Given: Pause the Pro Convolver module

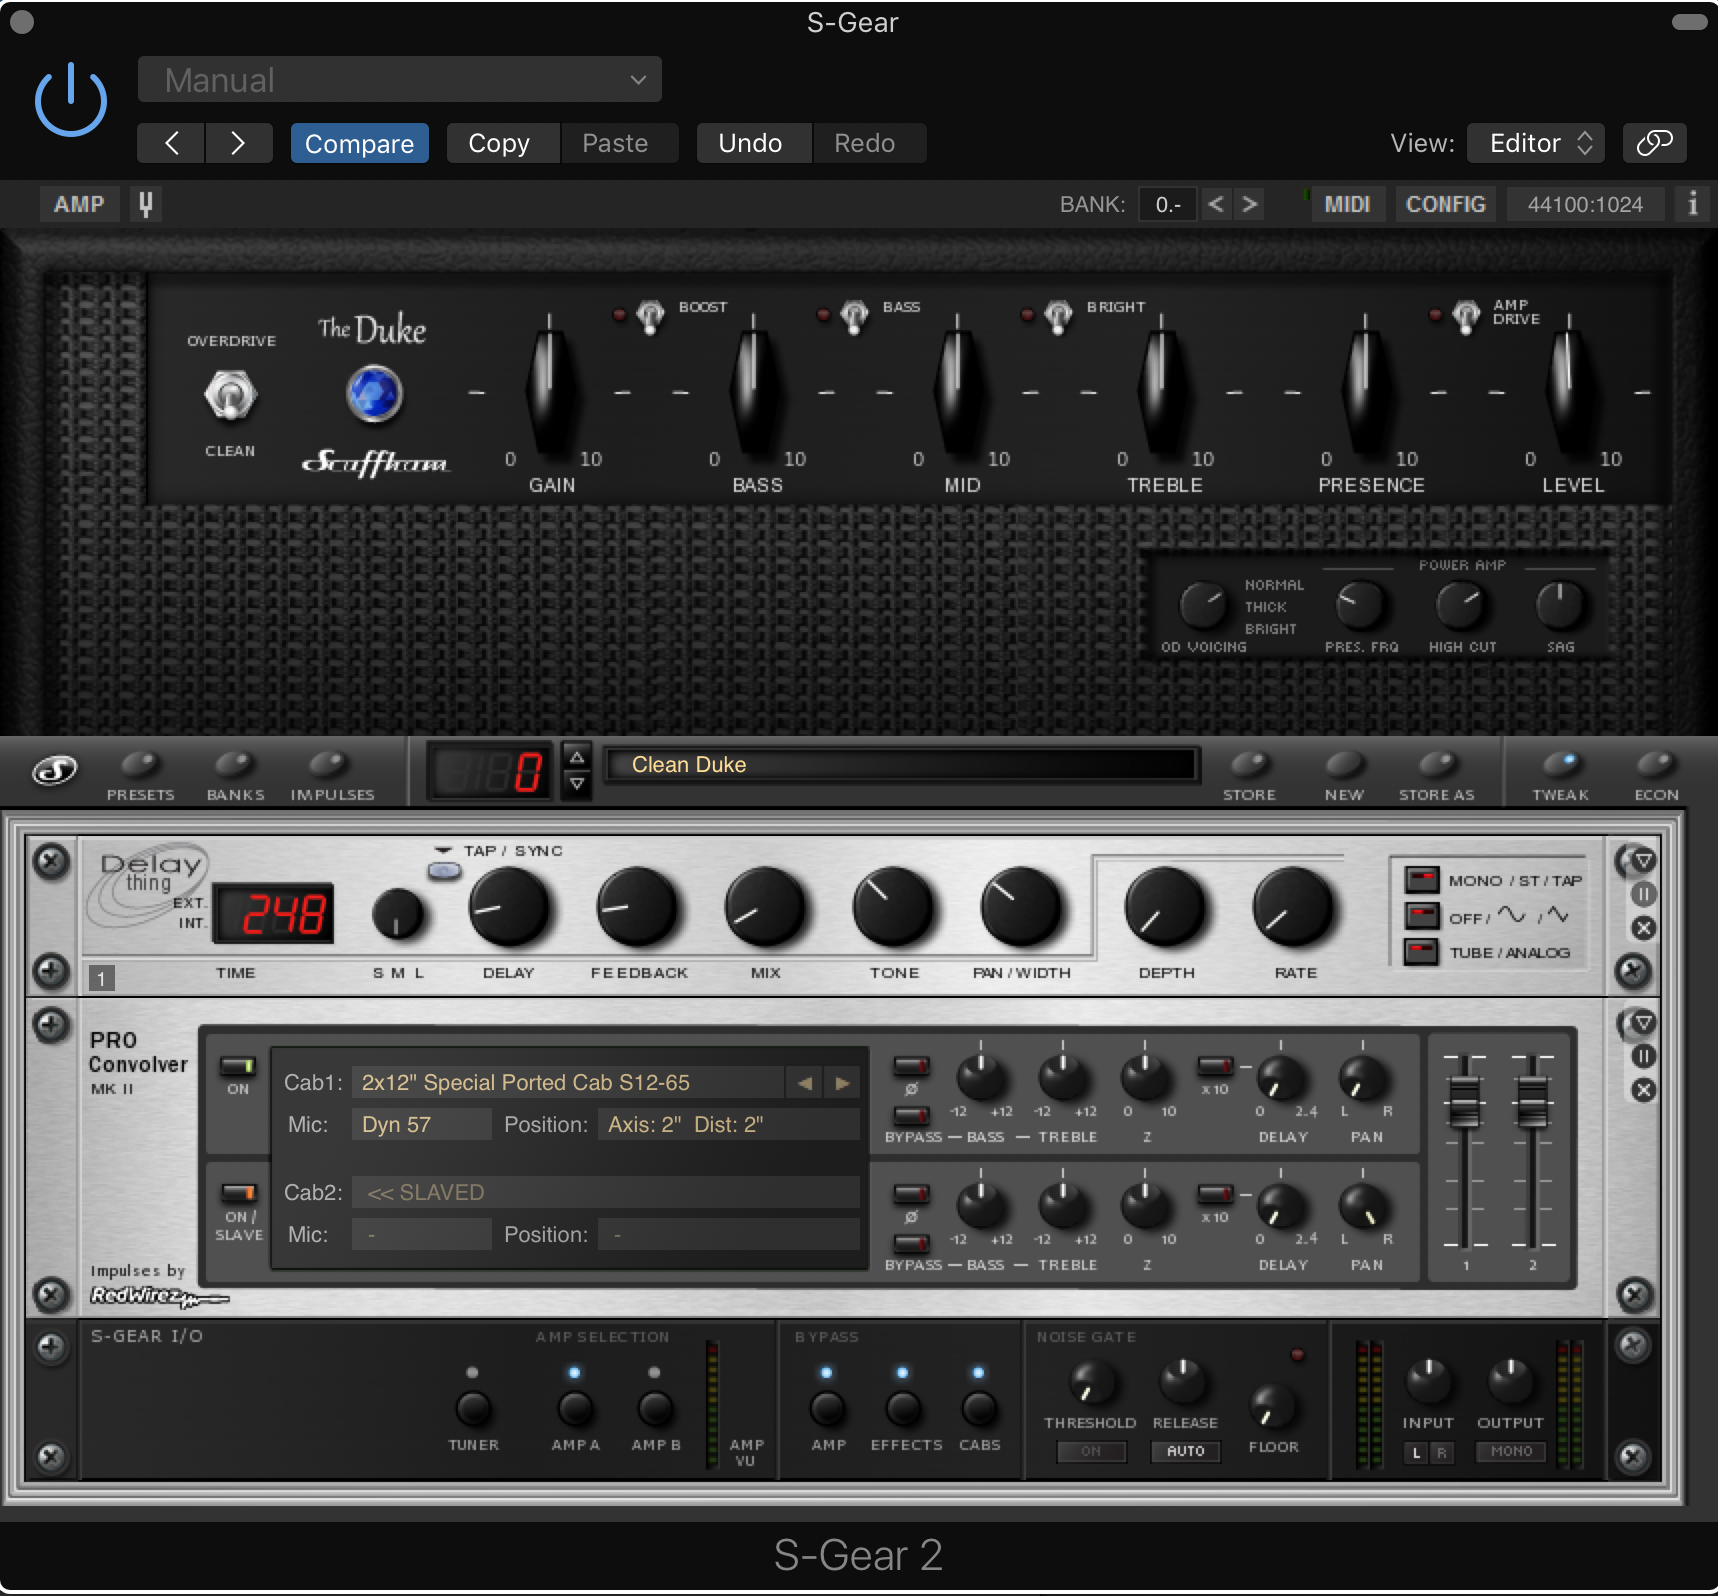Looking at the screenshot, I should coord(1644,1056).
